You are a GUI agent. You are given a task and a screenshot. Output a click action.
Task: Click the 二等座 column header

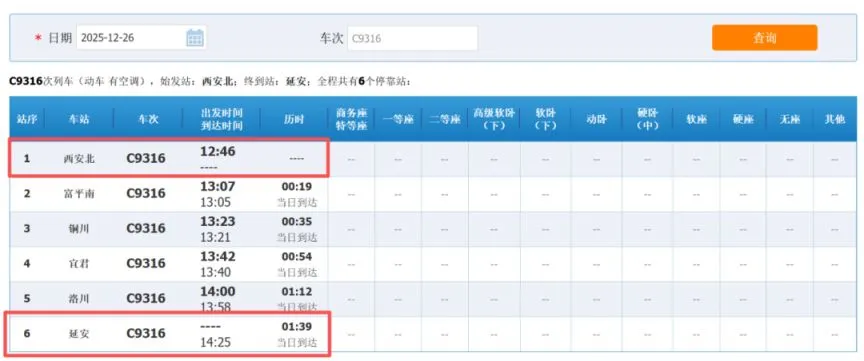pos(445,119)
